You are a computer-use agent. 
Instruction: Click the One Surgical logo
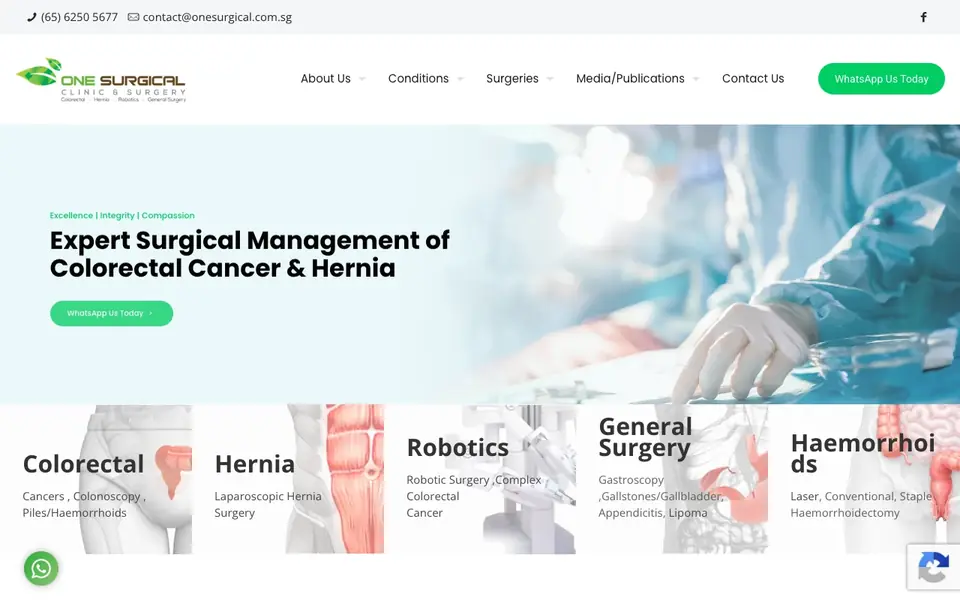pos(101,80)
